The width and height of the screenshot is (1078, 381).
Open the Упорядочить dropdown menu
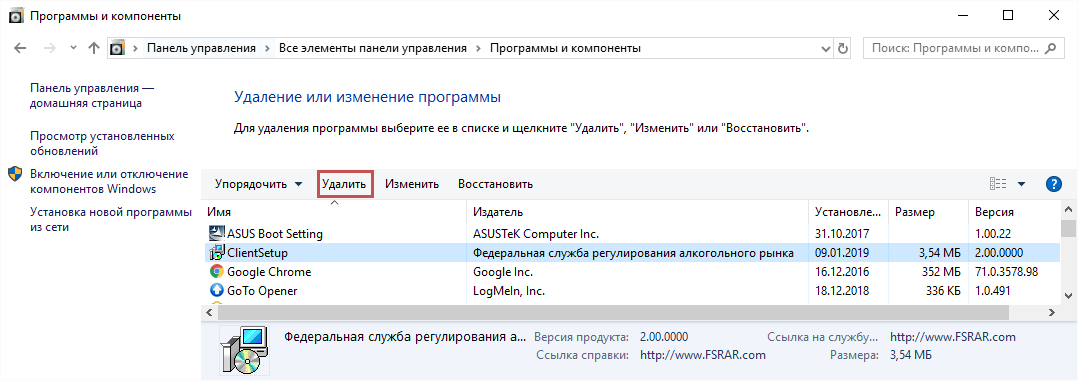[x=258, y=184]
